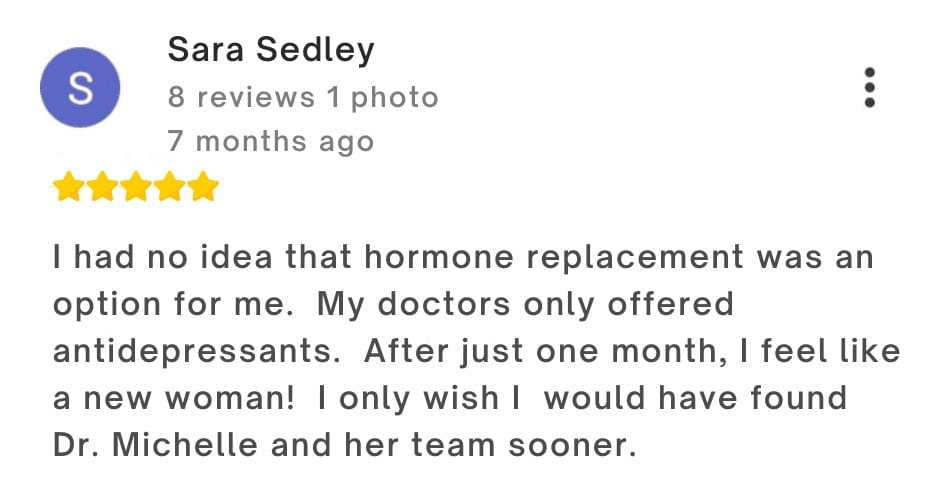Click "her team" in the last line
Screen dimensions: 940x500
(420, 445)
